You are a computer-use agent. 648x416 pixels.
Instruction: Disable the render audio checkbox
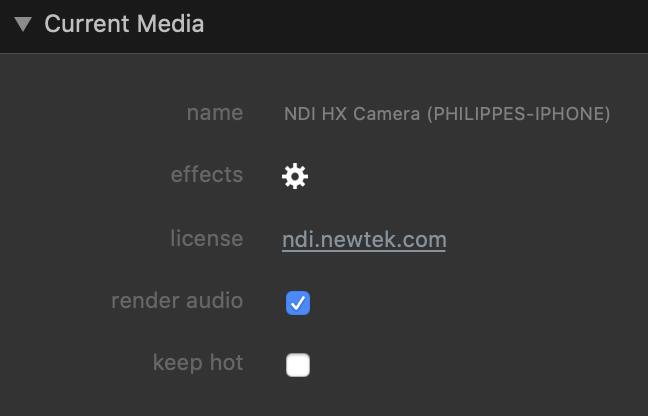[298, 303]
